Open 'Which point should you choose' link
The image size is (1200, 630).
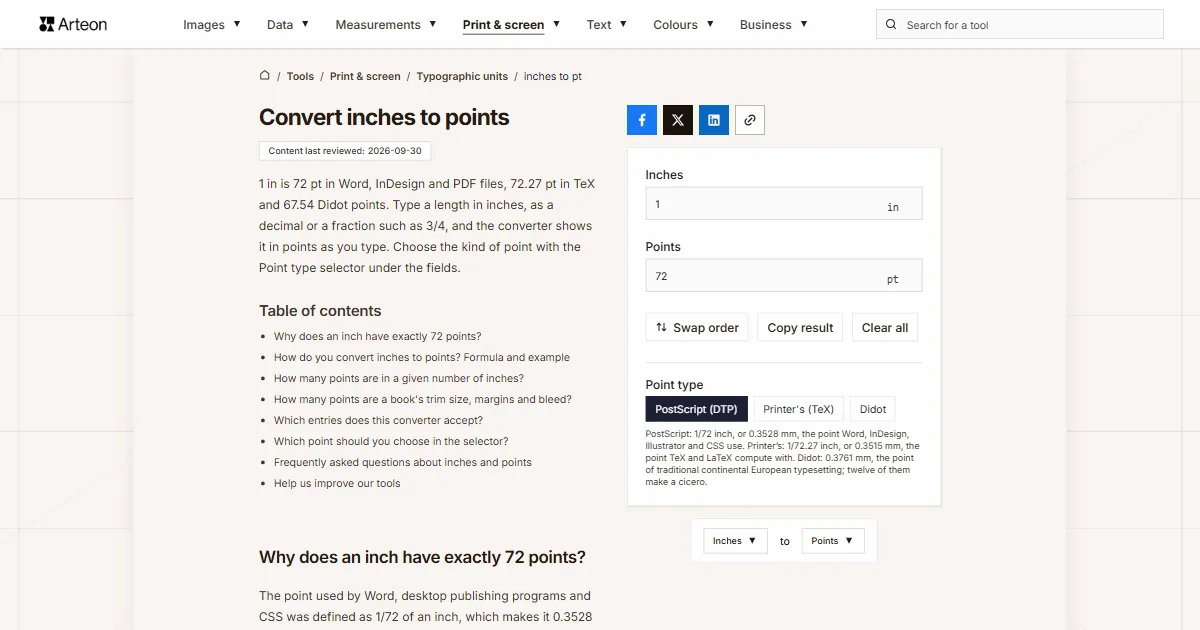(x=391, y=441)
